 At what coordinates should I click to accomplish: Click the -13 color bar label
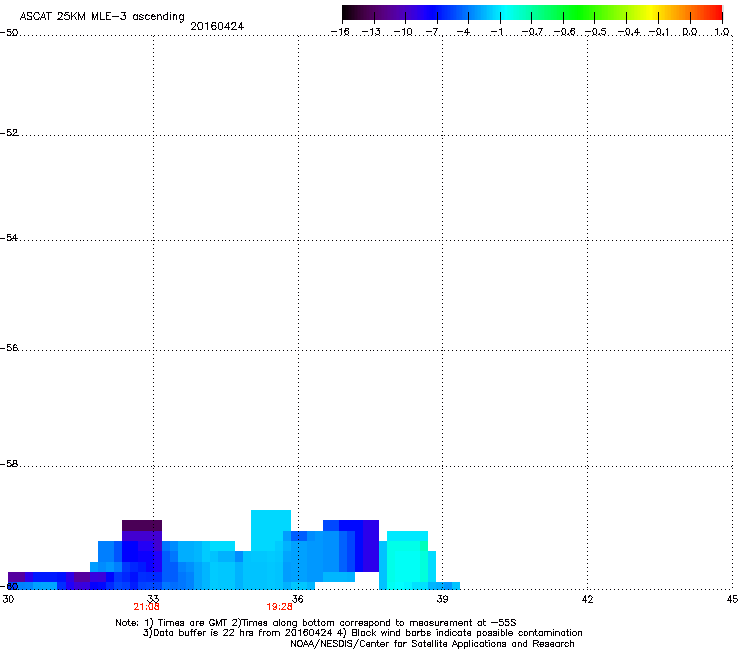pyautogui.click(x=371, y=32)
